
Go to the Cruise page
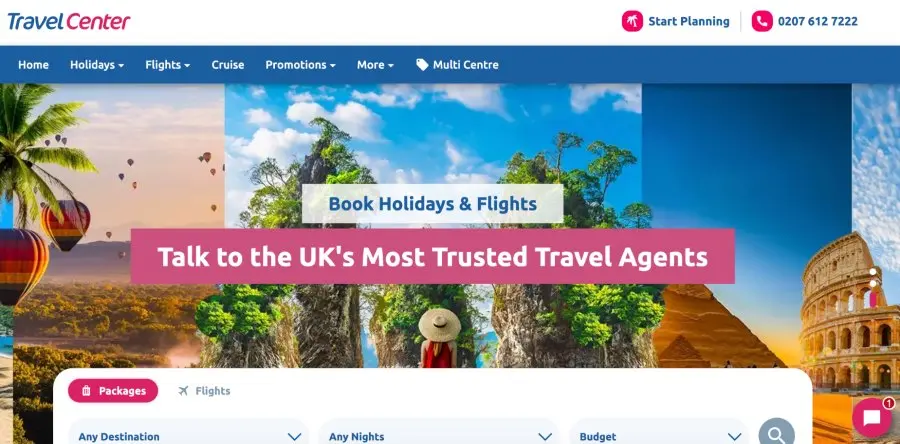228,65
